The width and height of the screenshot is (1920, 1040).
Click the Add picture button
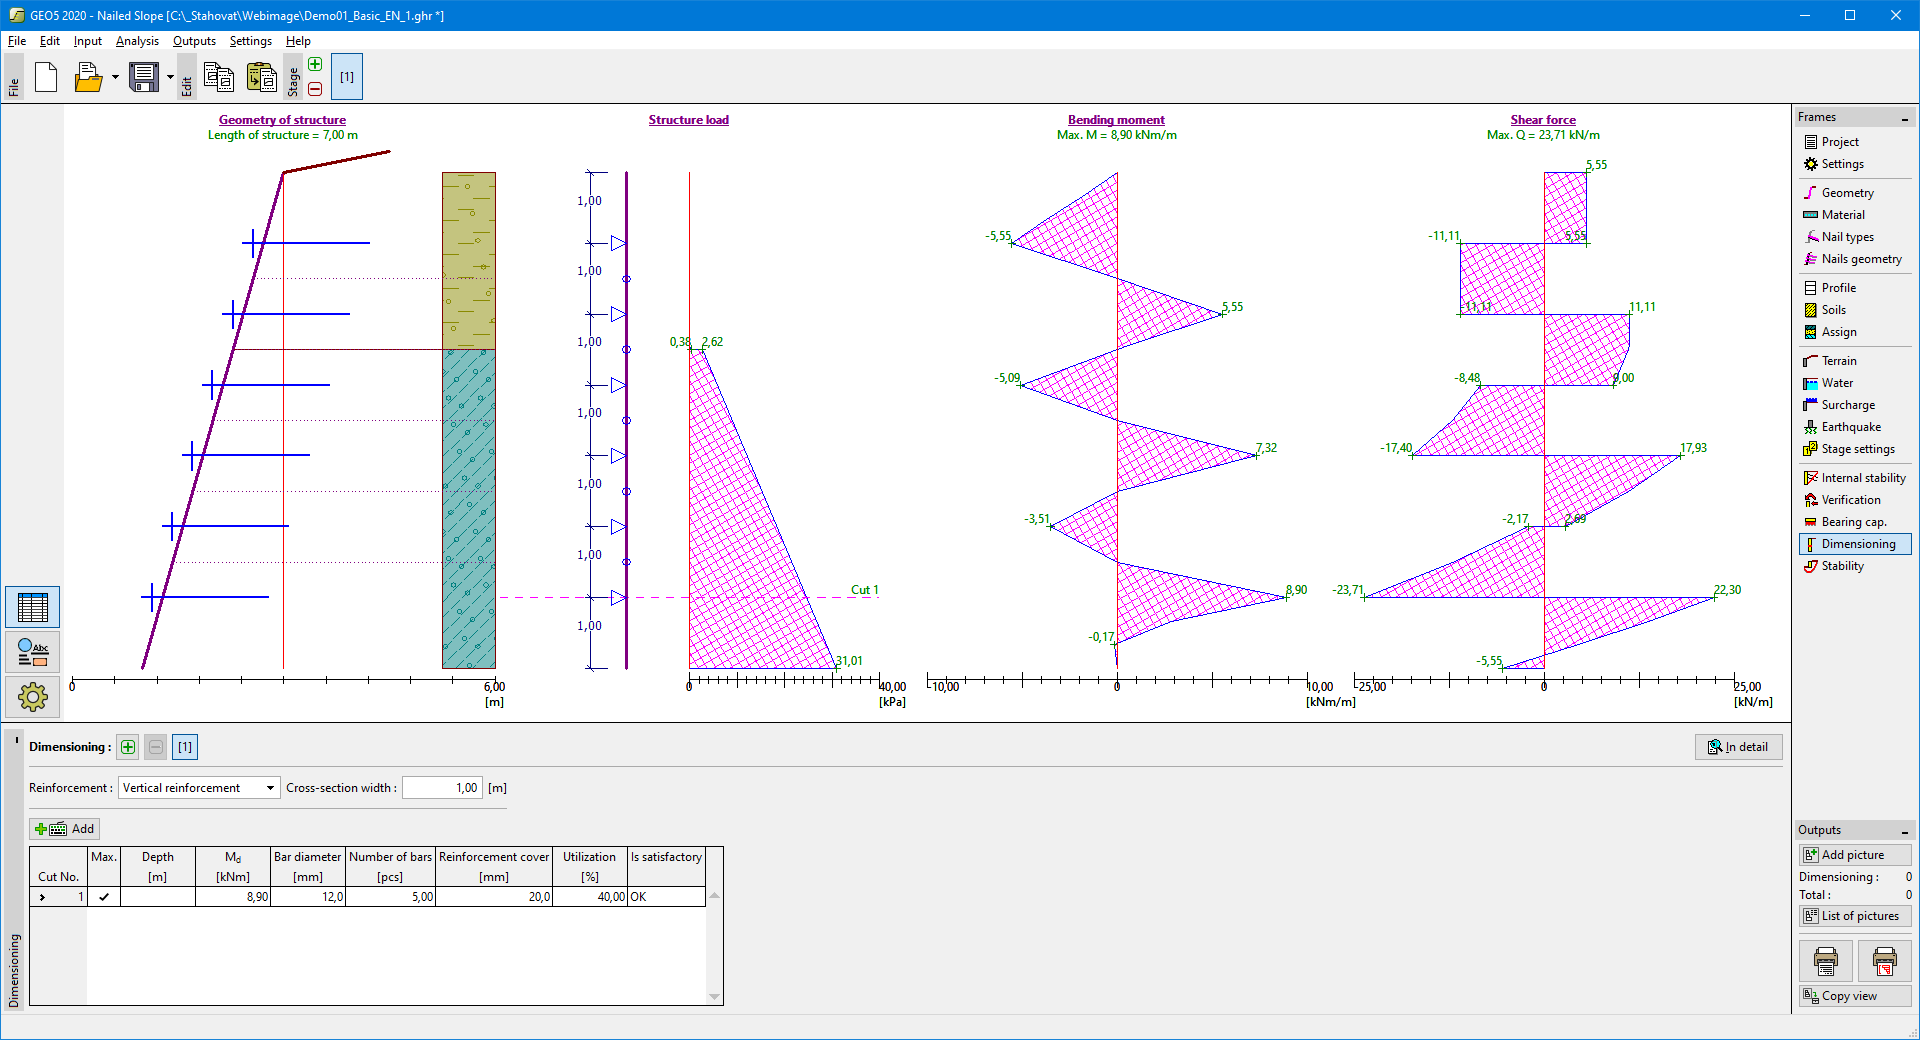pos(1854,855)
